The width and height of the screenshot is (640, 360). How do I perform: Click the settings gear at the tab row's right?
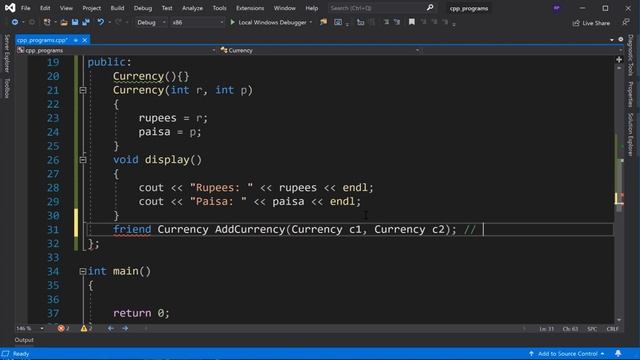pyautogui.click(x=620, y=40)
